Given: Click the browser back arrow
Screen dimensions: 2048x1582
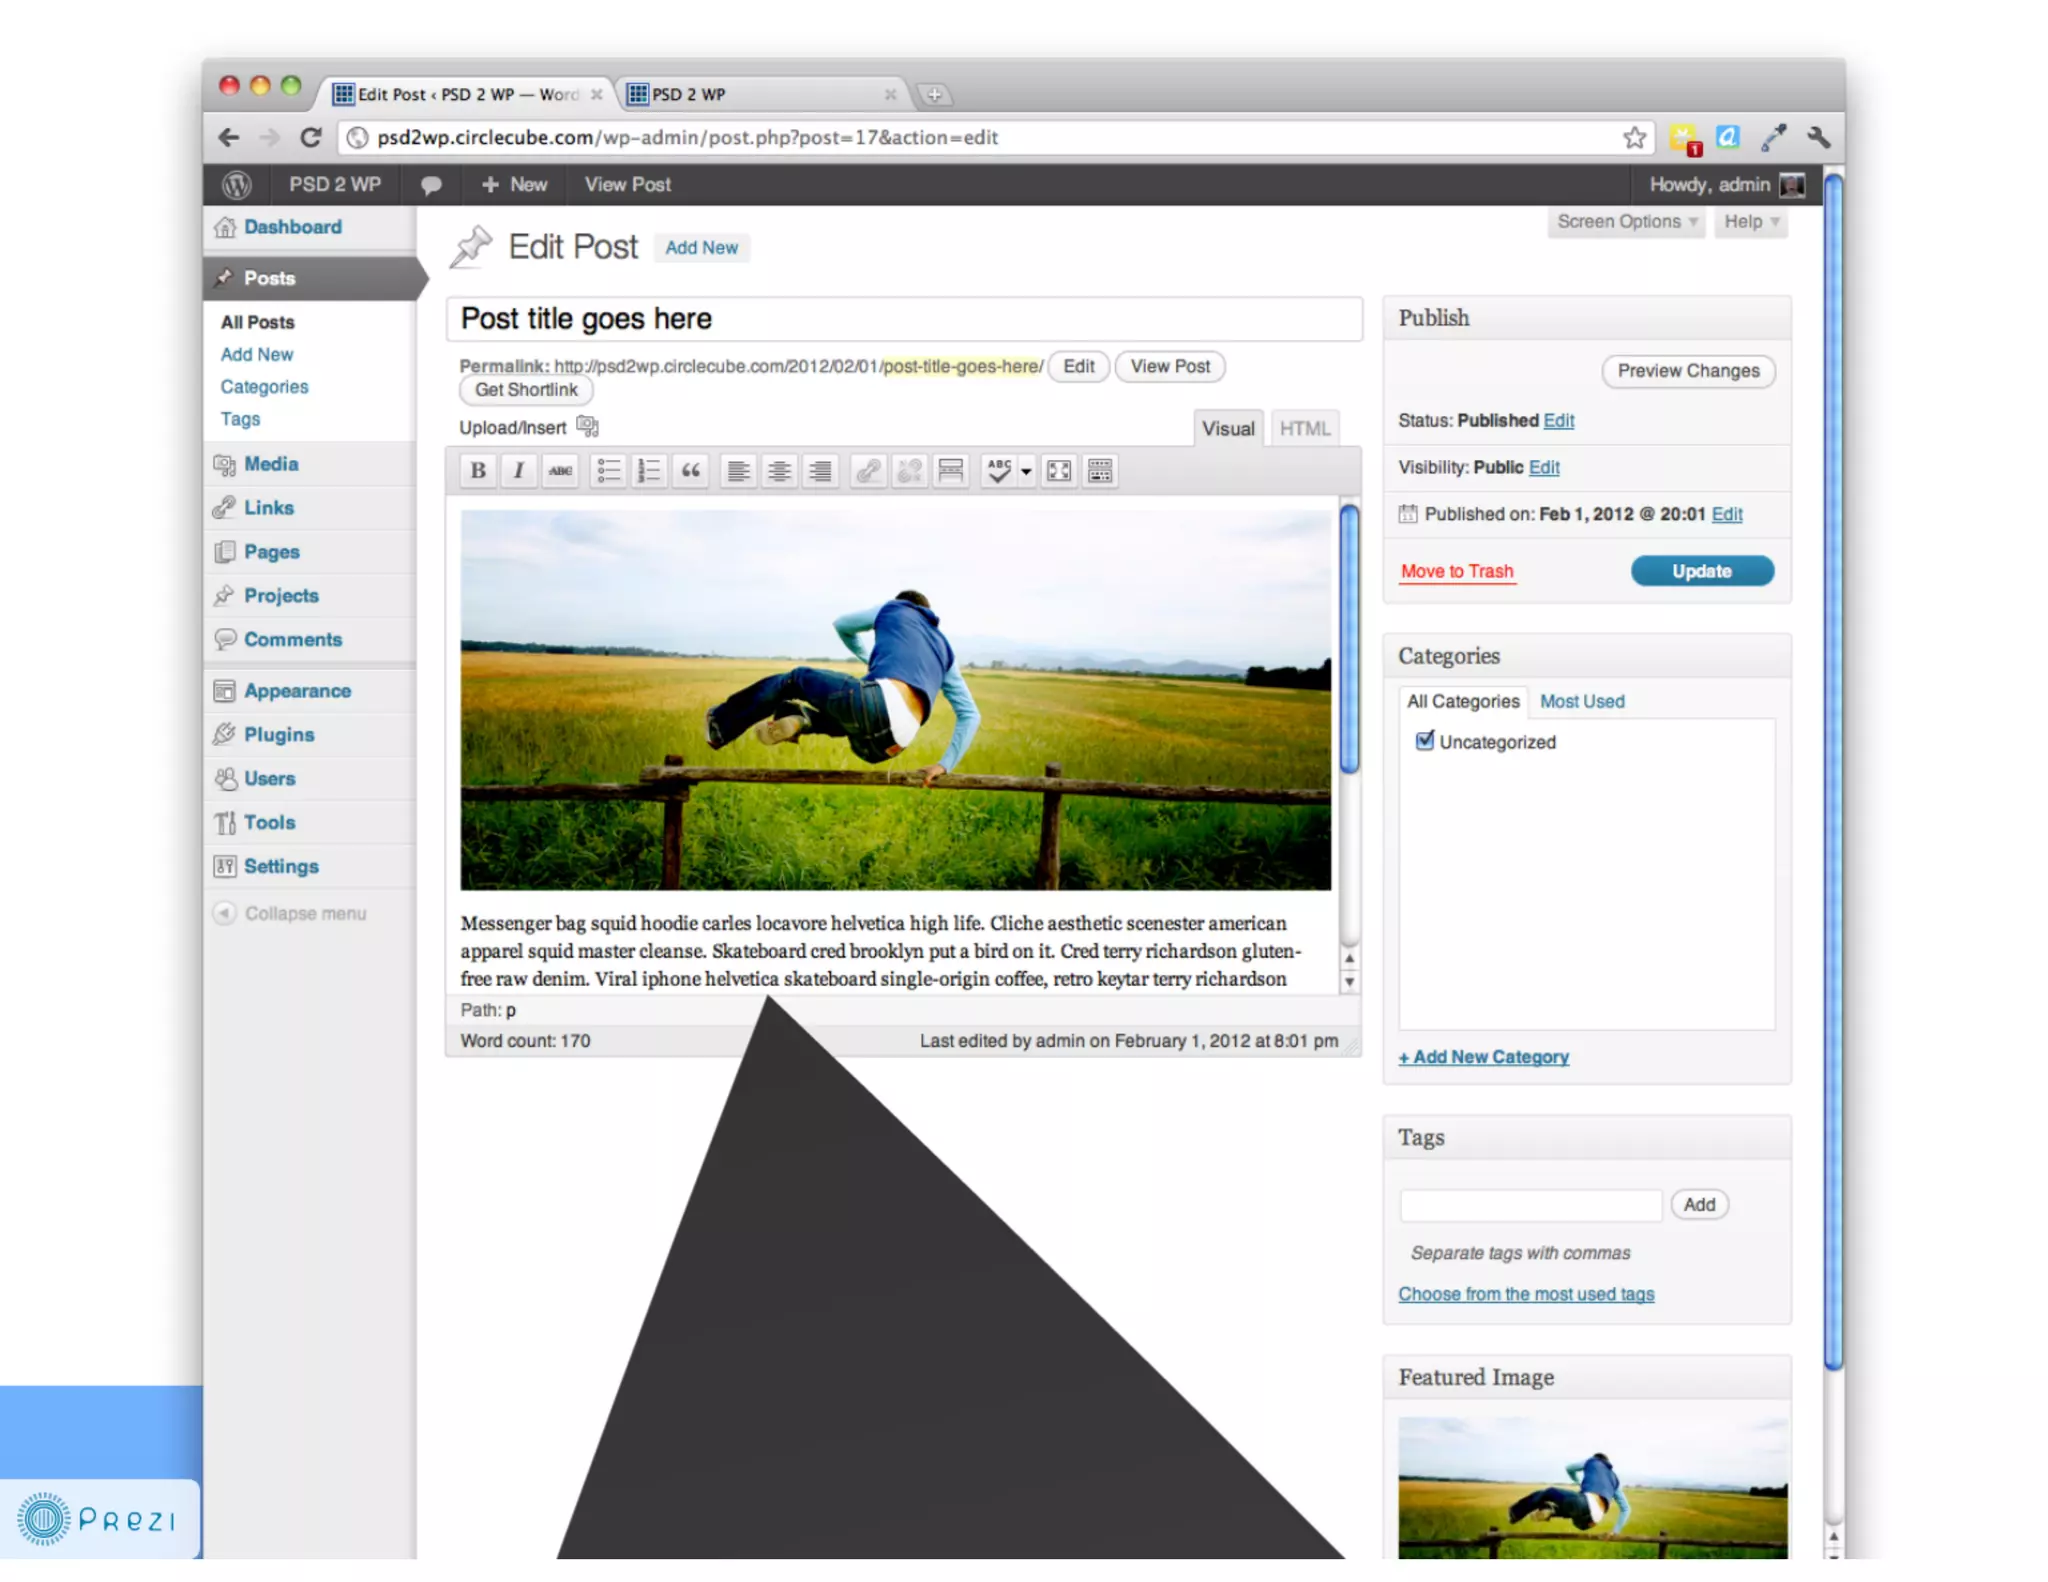Looking at the screenshot, I should pyautogui.click(x=229, y=137).
